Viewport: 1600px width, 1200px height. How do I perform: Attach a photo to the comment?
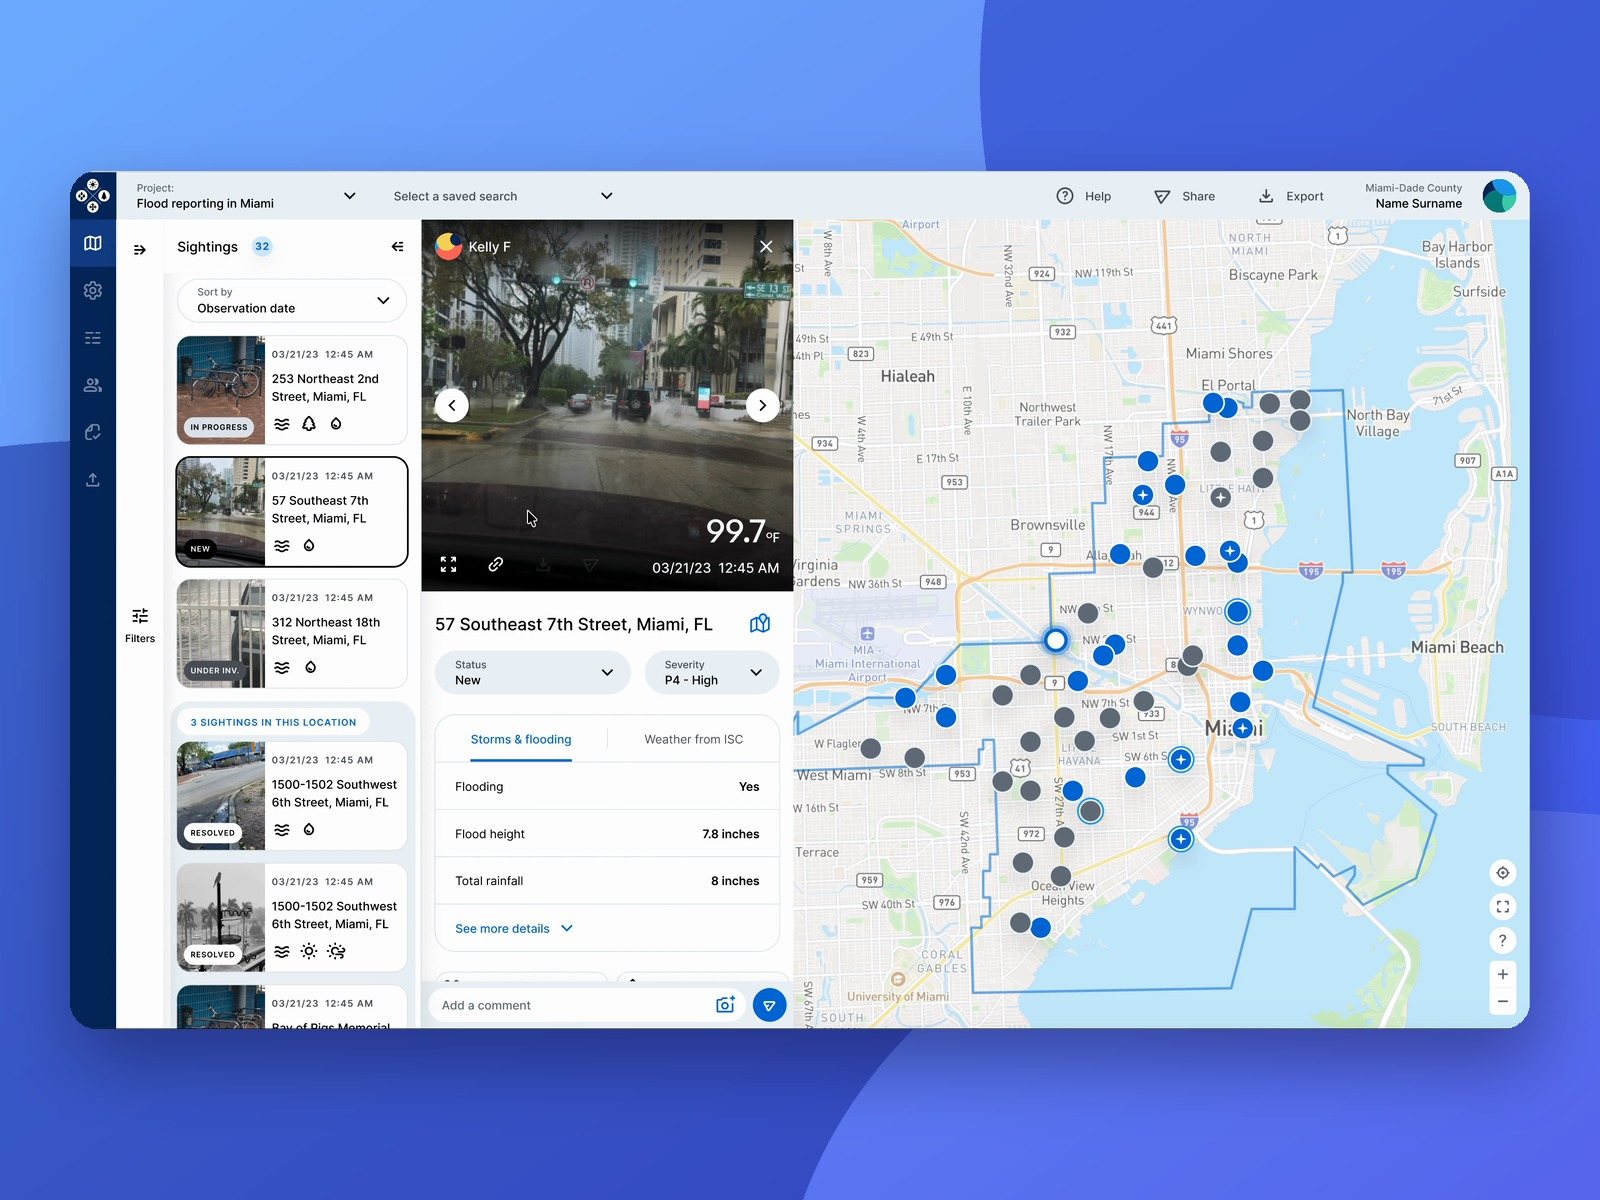[726, 1005]
